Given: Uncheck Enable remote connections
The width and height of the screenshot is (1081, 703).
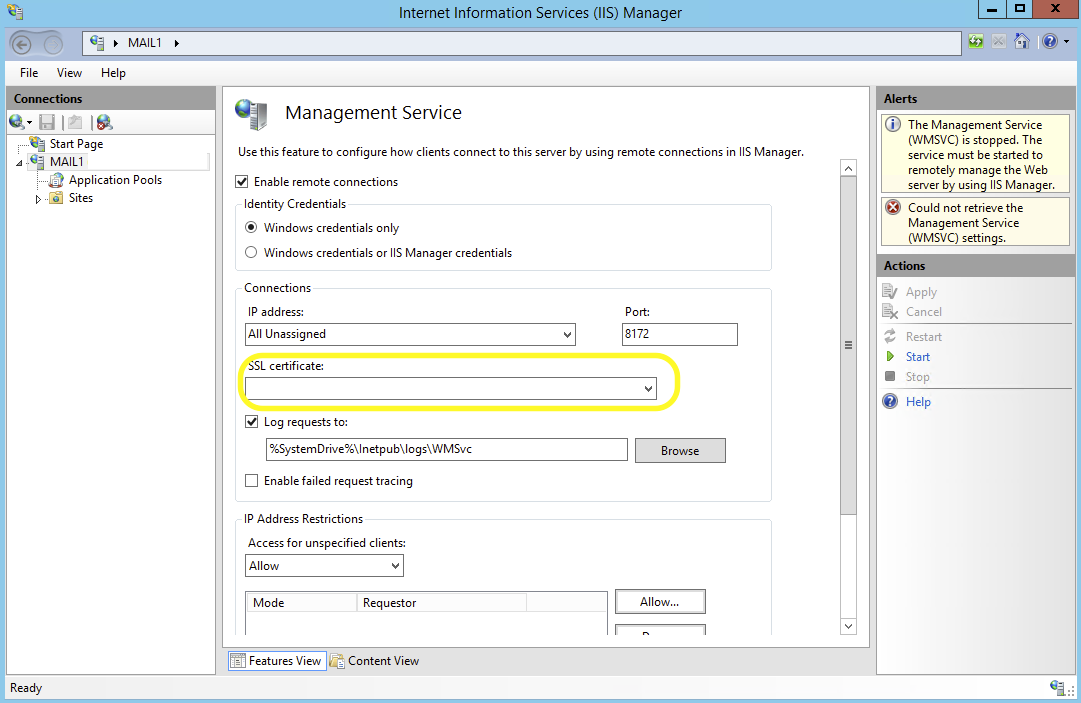Looking at the screenshot, I should click(x=241, y=181).
